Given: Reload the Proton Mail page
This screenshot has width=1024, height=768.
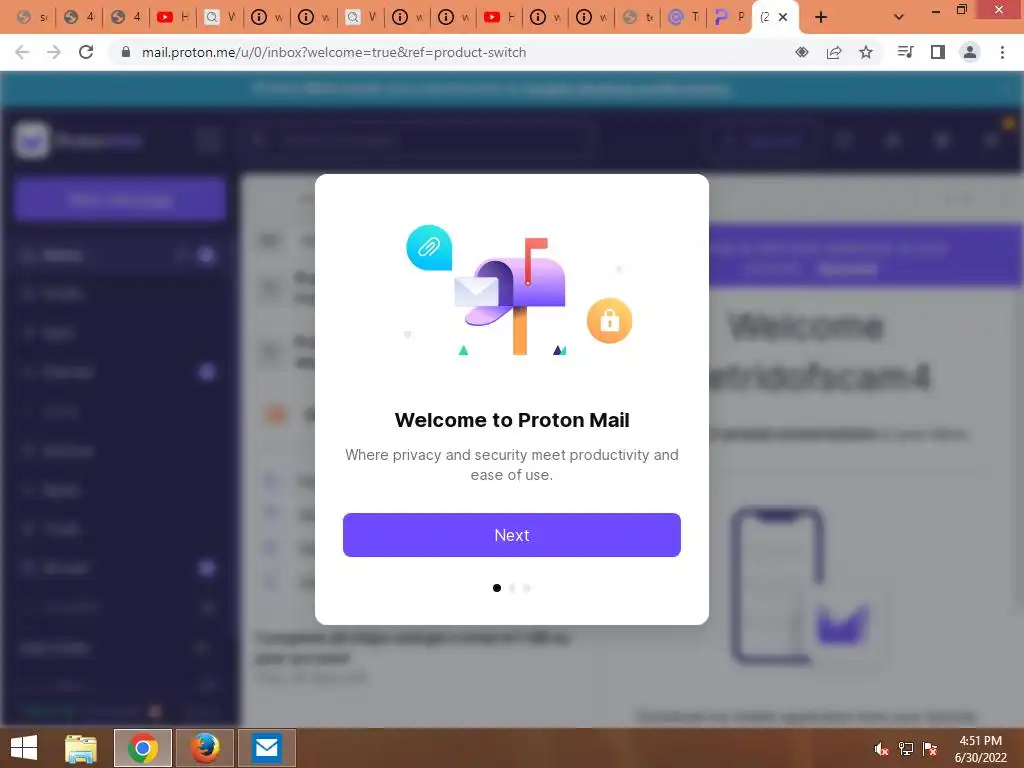Looking at the screenshot, I should point(86,52).
